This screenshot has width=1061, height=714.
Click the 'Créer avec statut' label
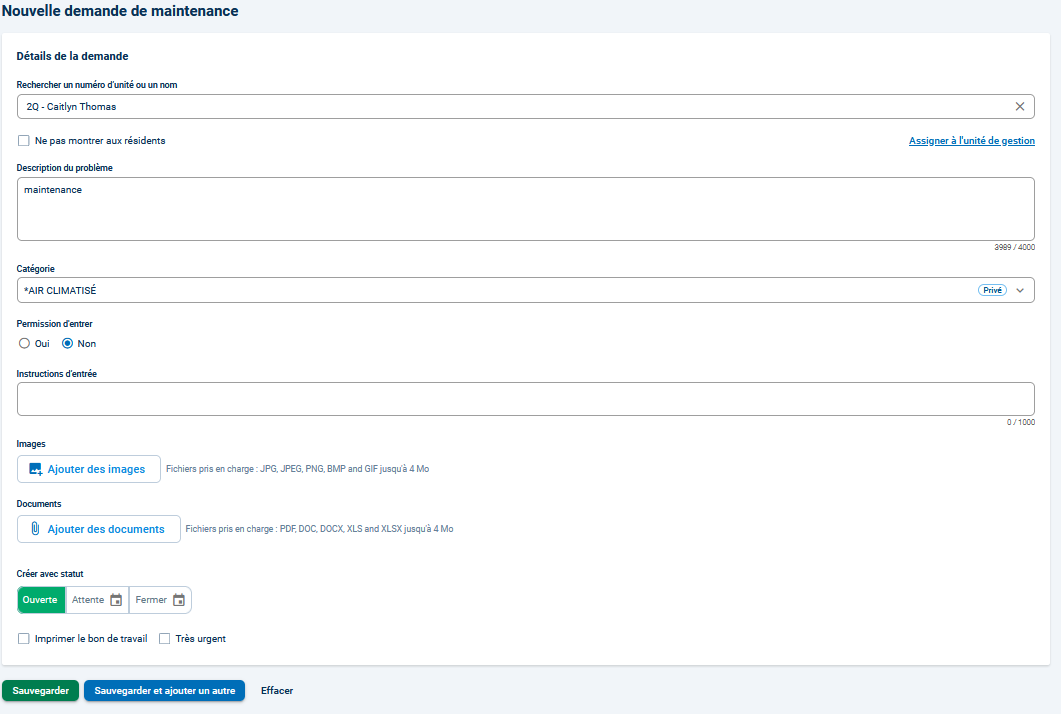50,574
